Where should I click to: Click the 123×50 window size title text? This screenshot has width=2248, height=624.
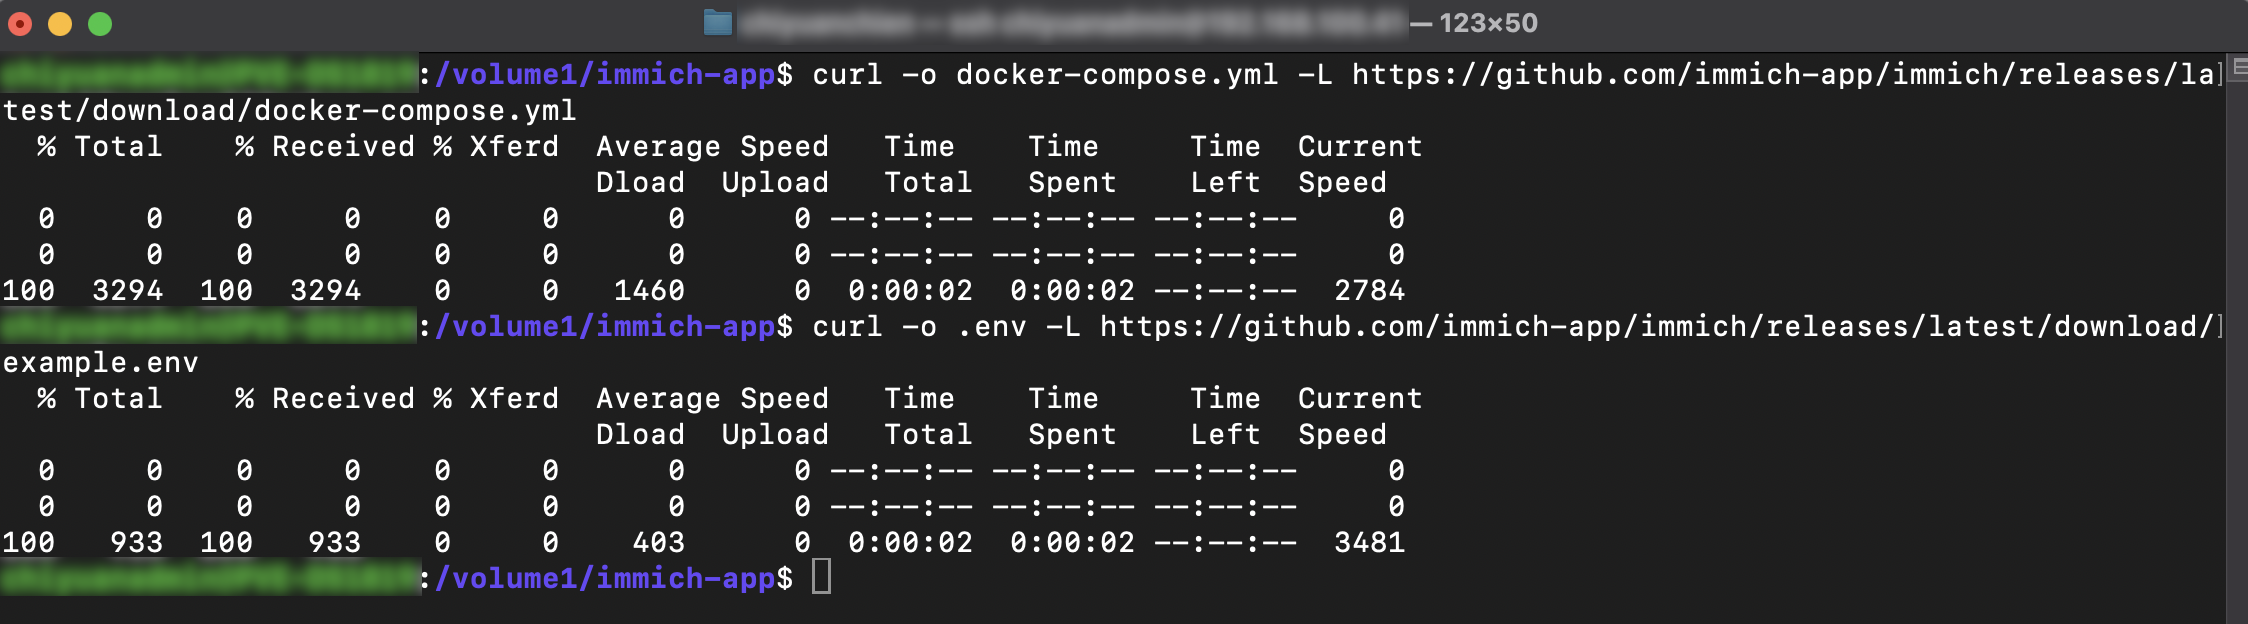coord(1488,23)
